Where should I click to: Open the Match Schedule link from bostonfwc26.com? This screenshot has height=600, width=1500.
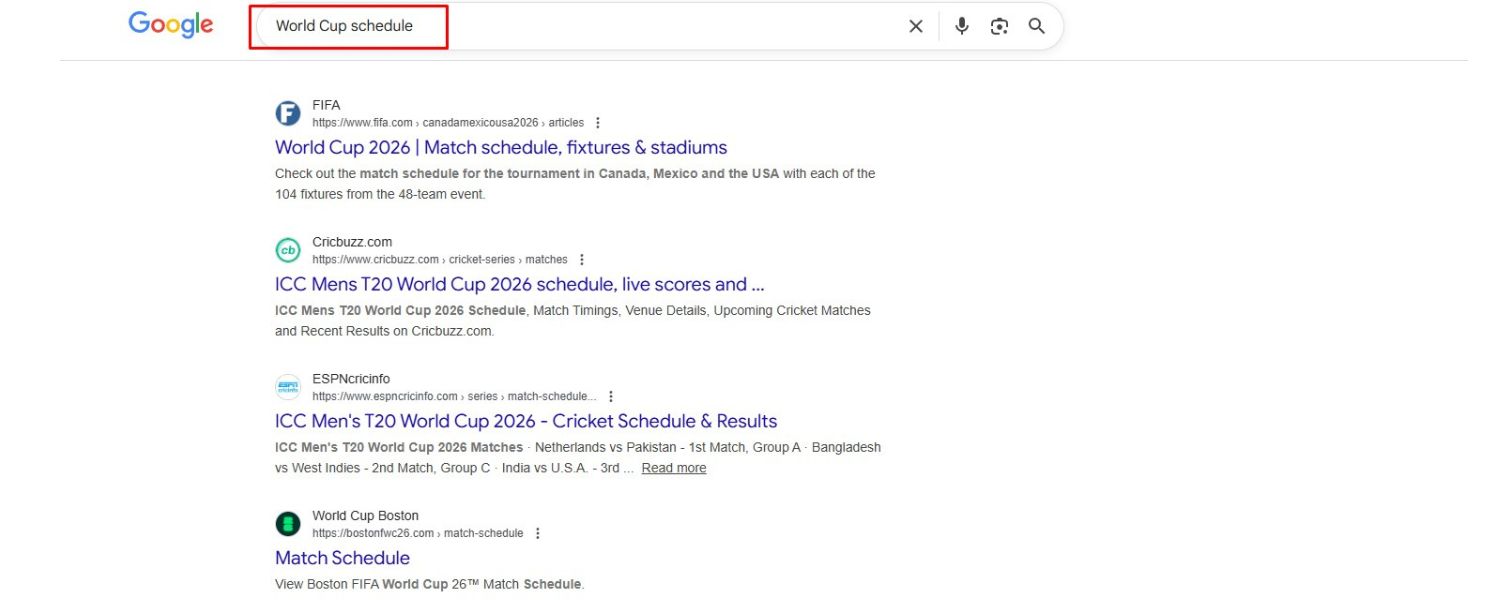[342, 558]
